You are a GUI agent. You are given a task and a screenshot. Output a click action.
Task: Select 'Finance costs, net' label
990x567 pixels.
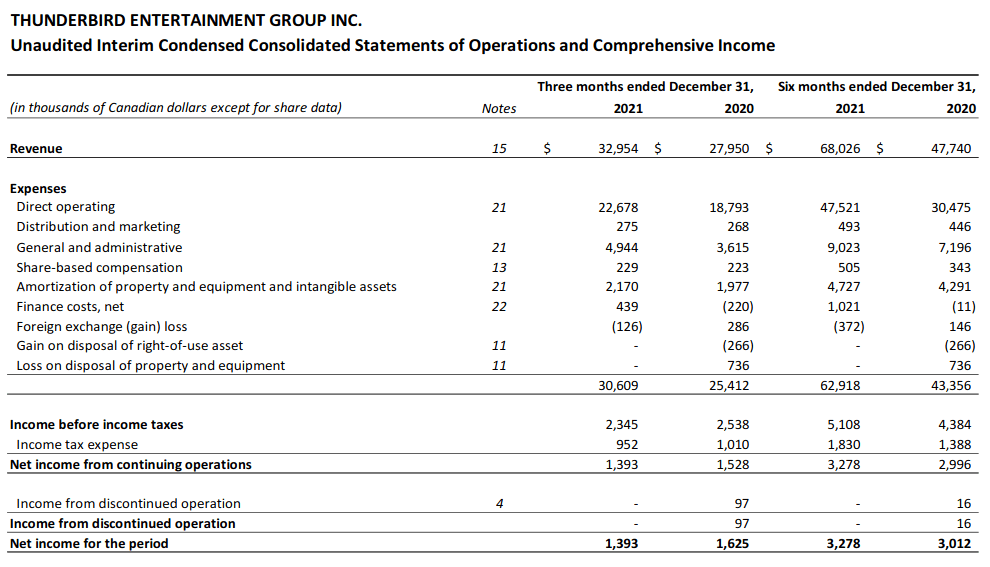70,307
